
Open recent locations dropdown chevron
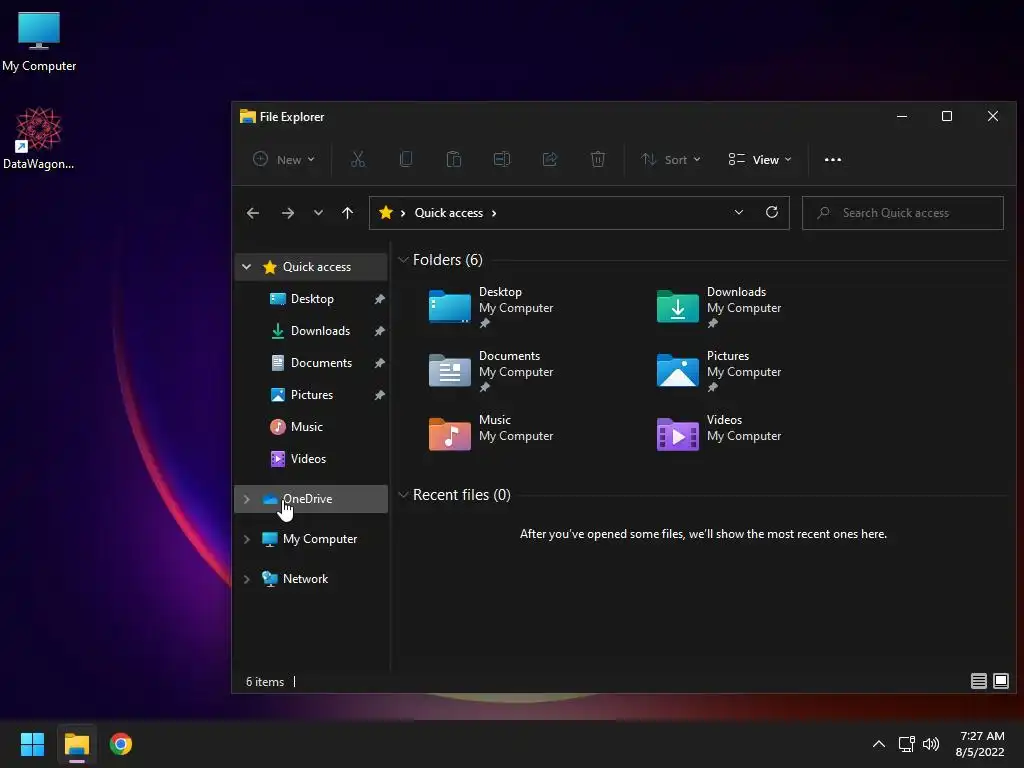tap(318, 213)
